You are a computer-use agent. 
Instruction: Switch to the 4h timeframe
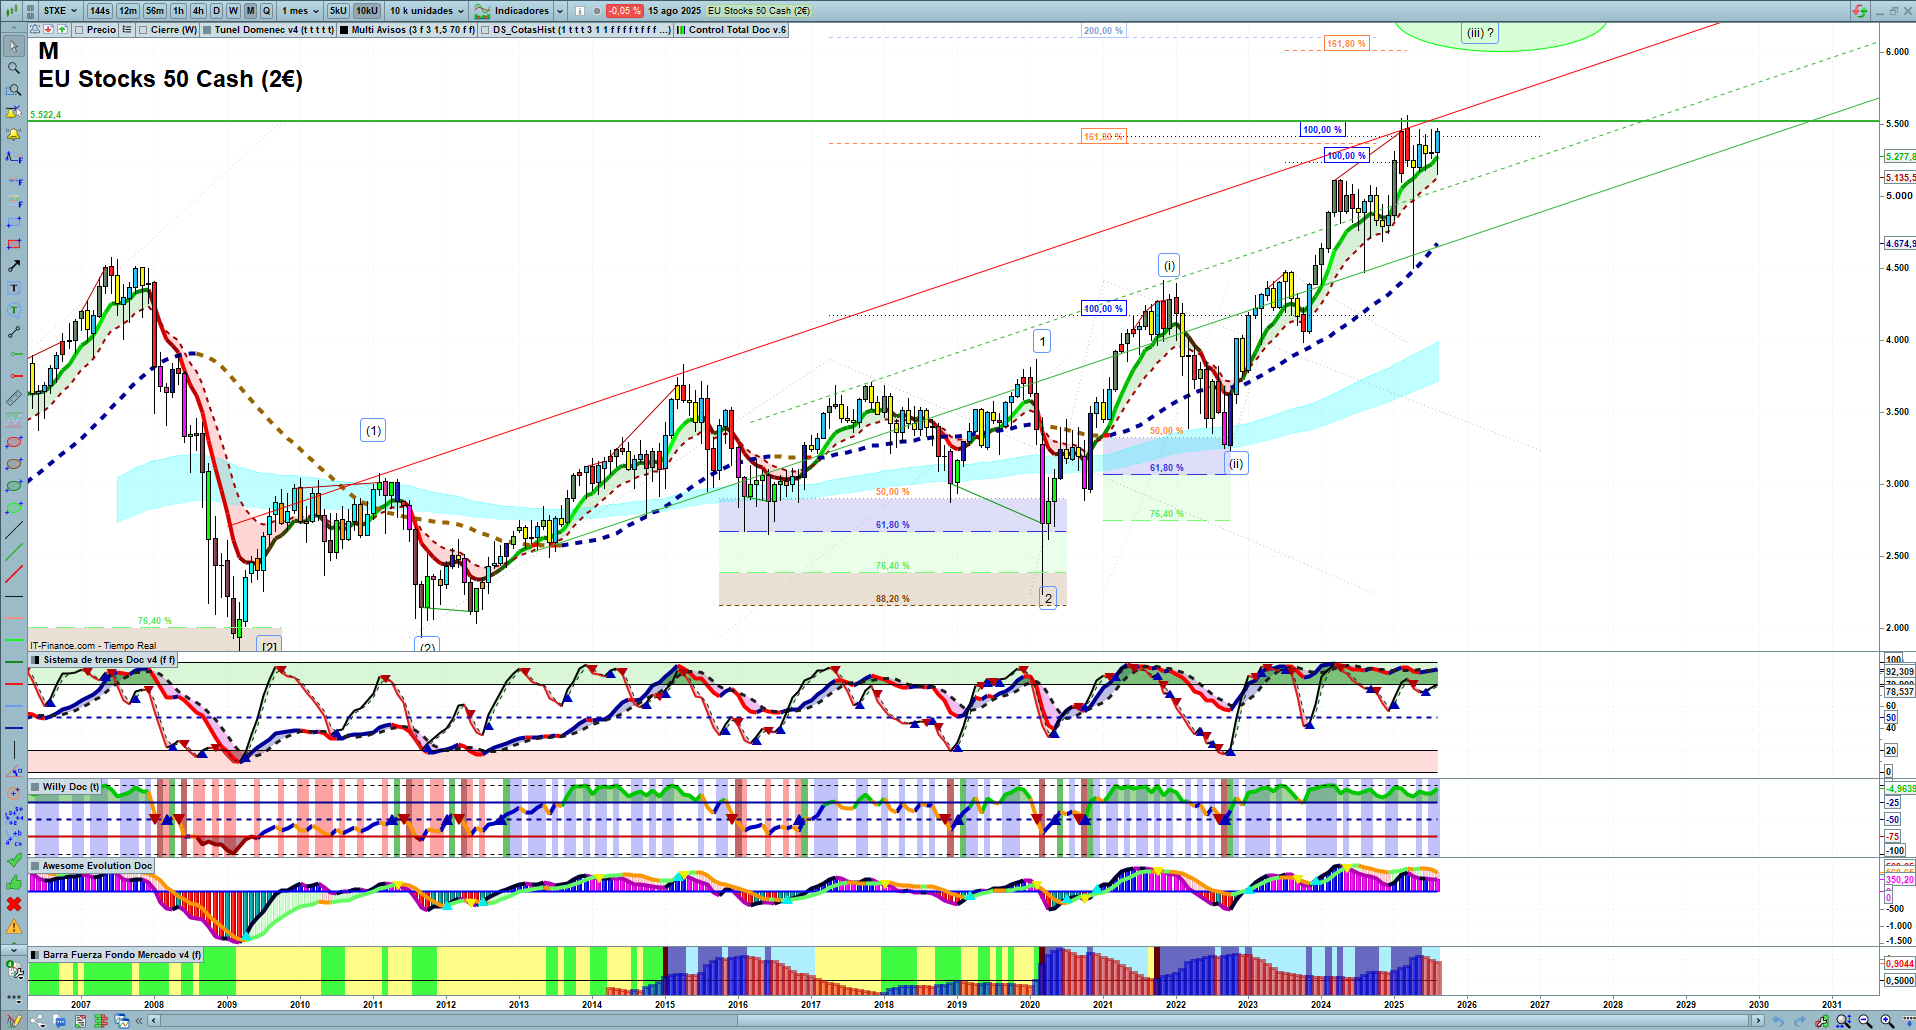pyautogui.click(x=198, y=11)
